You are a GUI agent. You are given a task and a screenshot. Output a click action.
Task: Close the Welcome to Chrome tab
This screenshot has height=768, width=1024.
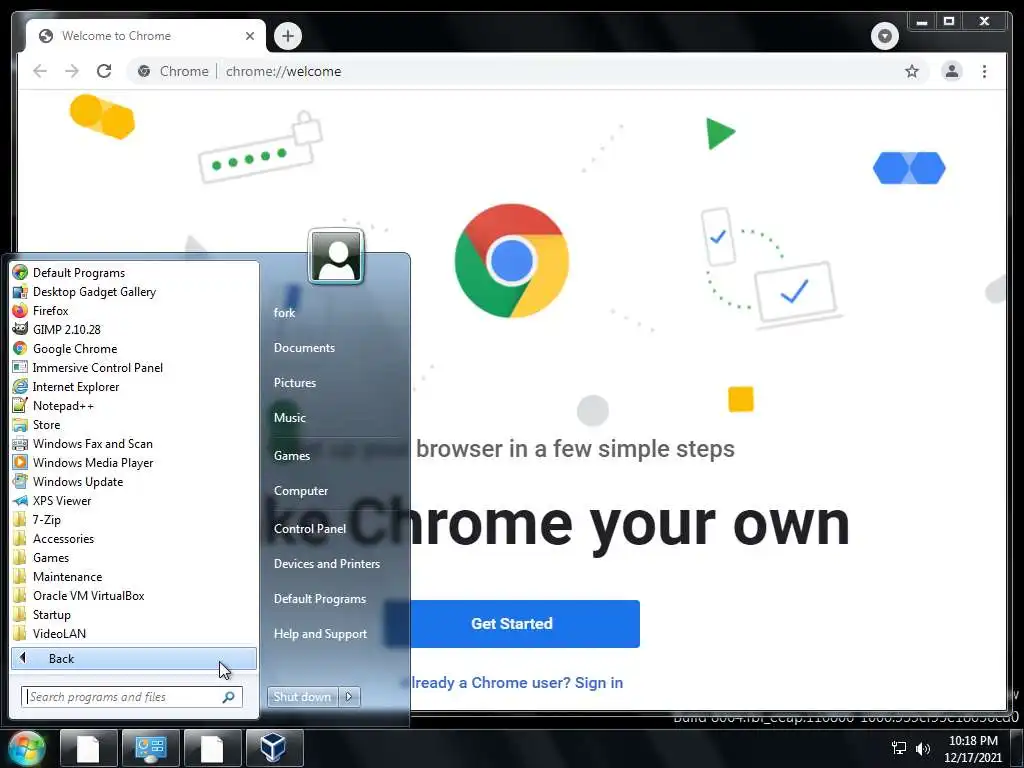coord(249,36)
